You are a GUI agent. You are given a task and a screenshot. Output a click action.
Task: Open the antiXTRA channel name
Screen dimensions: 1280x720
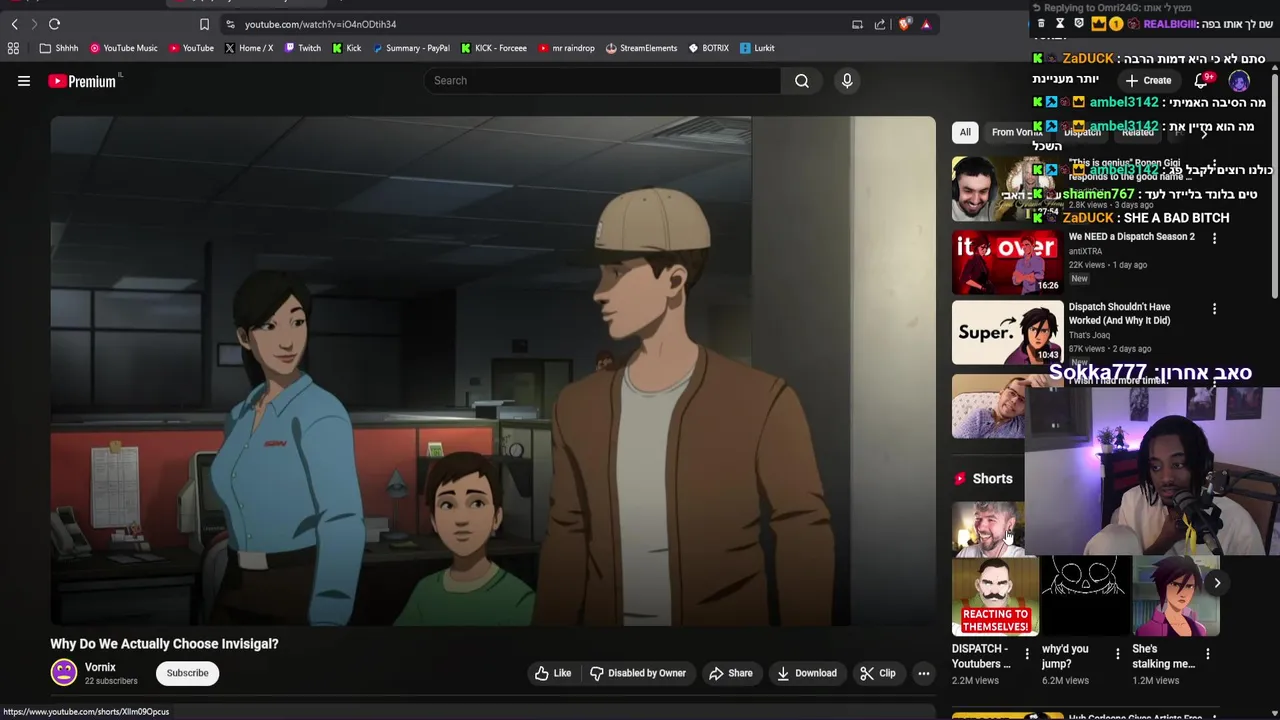click(x=1085, y=251)
